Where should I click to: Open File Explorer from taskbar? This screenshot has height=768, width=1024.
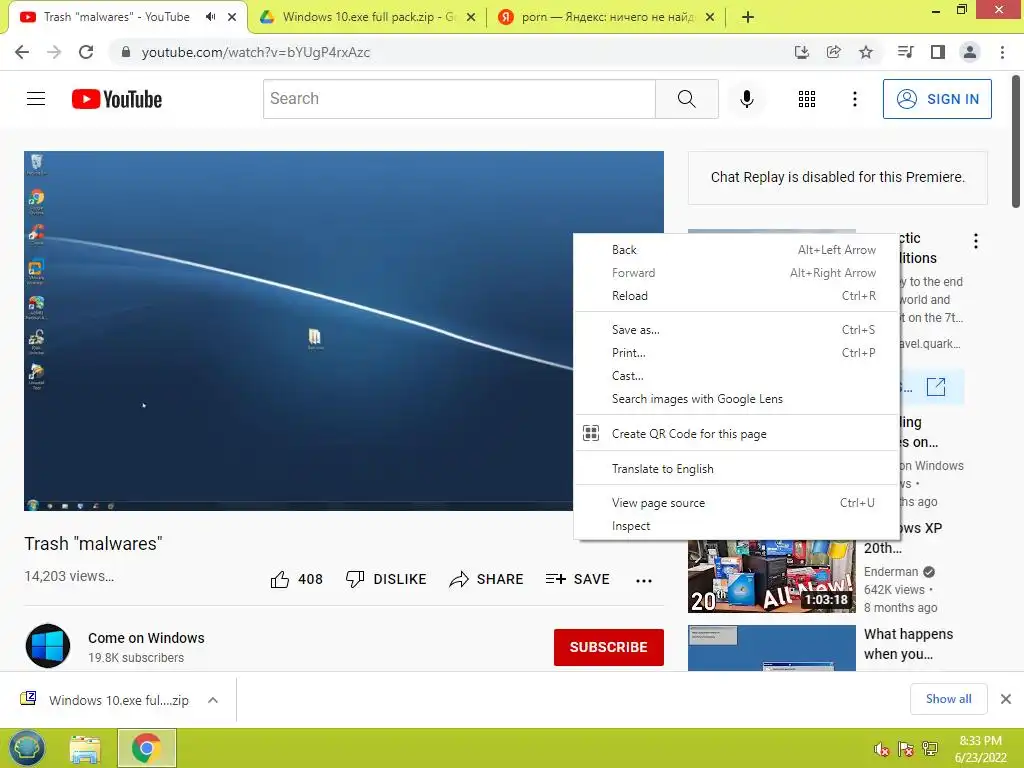pos(86,748)
